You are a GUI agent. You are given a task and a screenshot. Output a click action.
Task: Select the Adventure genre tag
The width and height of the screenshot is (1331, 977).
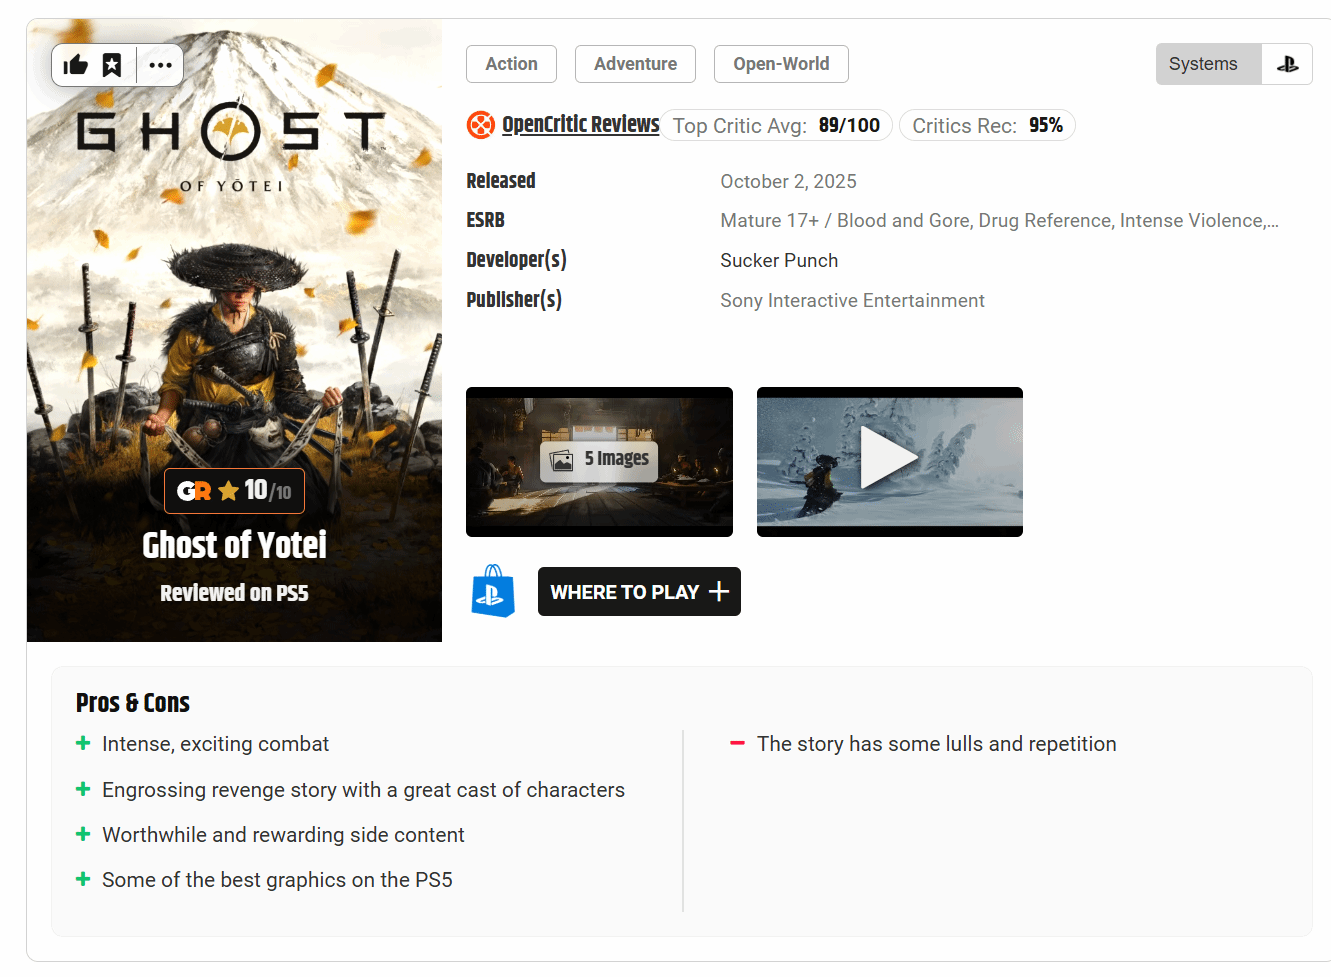[635, 64]
